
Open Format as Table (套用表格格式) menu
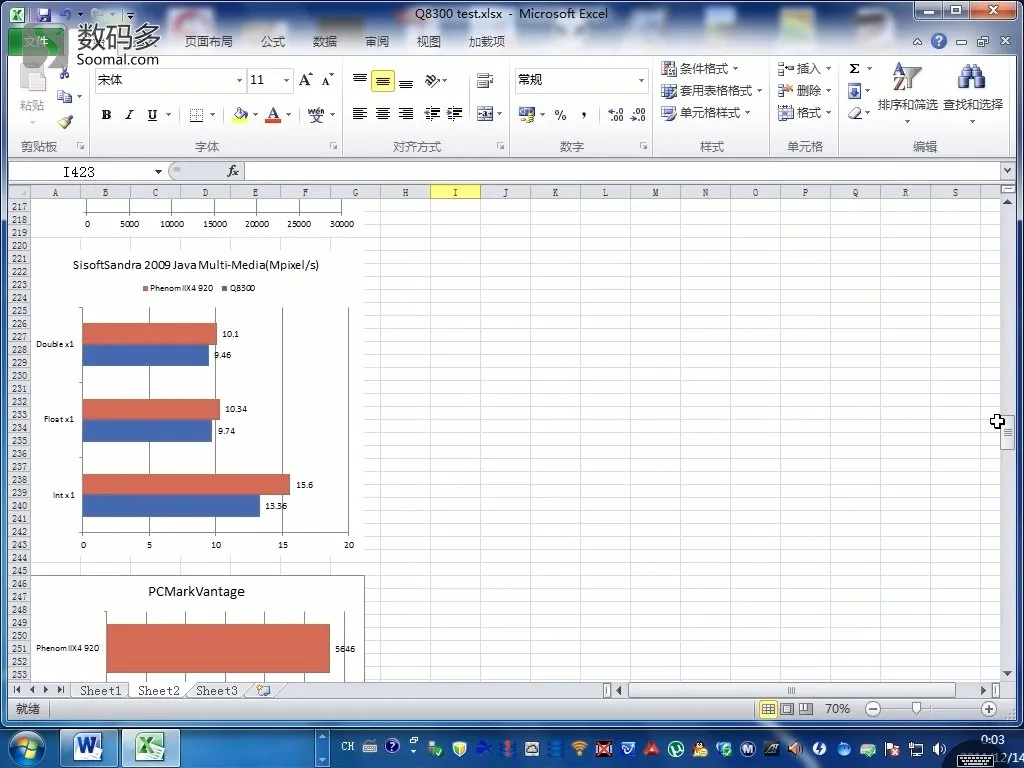coord(711,91)
